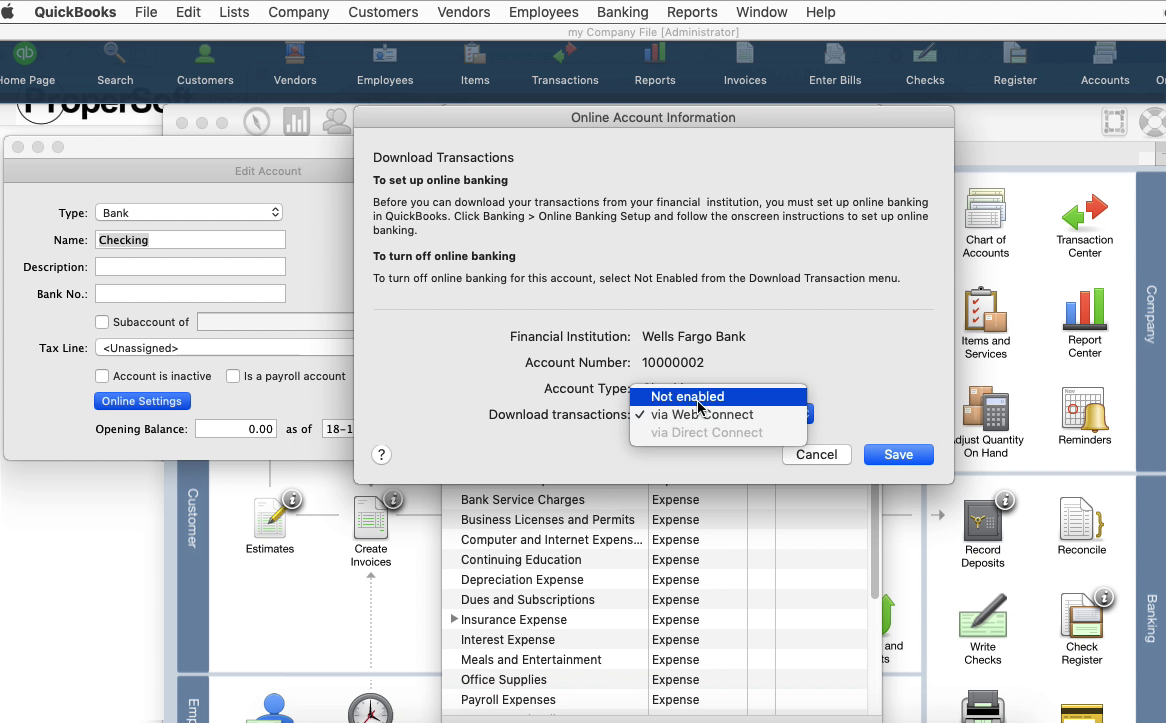Toggle Account is inactive checkbox
Screen dimensions: 1166x723
(x=102, y=376)
